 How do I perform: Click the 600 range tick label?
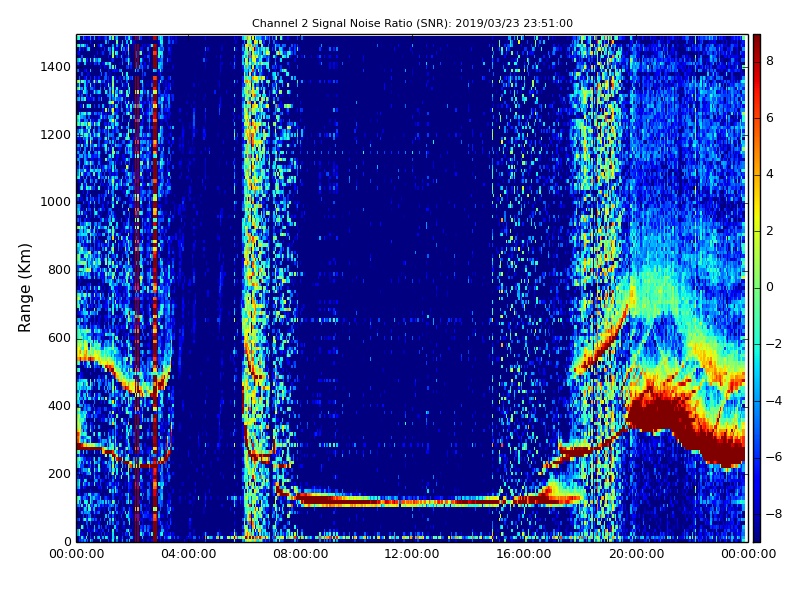(x=59, y=338)
